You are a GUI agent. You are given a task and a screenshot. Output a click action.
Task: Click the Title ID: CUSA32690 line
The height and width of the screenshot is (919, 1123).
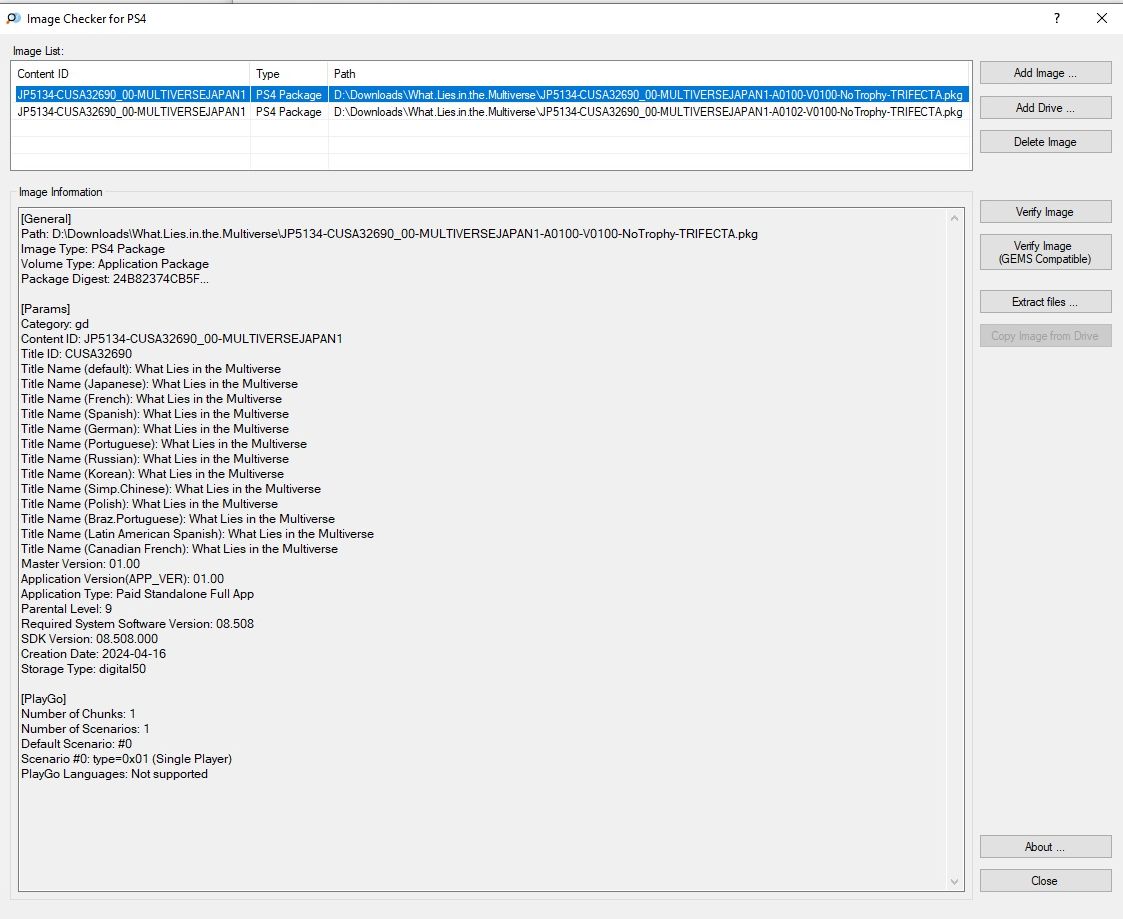click(x=77, y=354)
